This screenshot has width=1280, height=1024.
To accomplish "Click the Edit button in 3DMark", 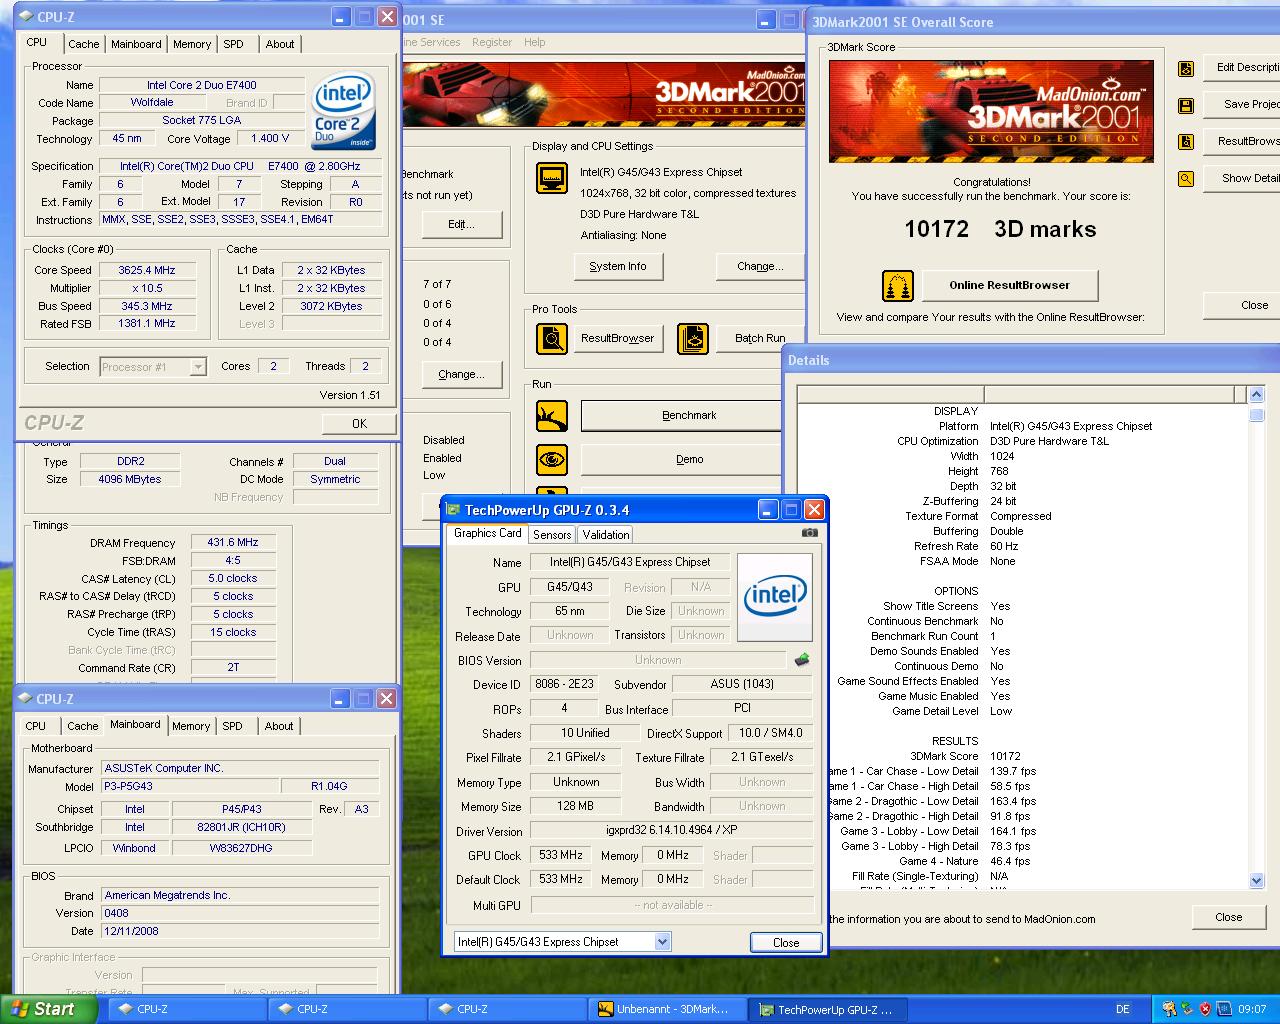I will 460,224.
